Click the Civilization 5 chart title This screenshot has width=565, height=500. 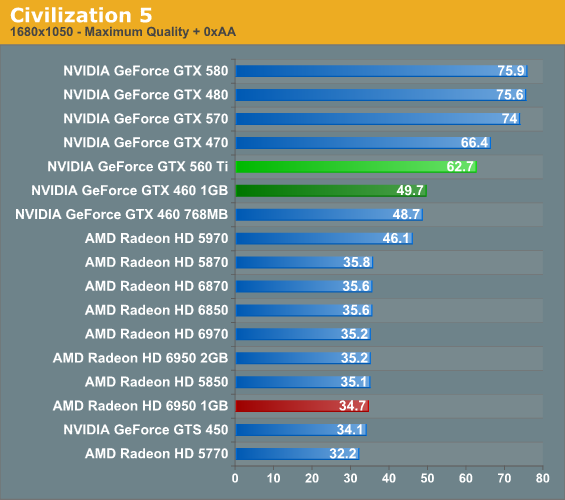[81, 15]
